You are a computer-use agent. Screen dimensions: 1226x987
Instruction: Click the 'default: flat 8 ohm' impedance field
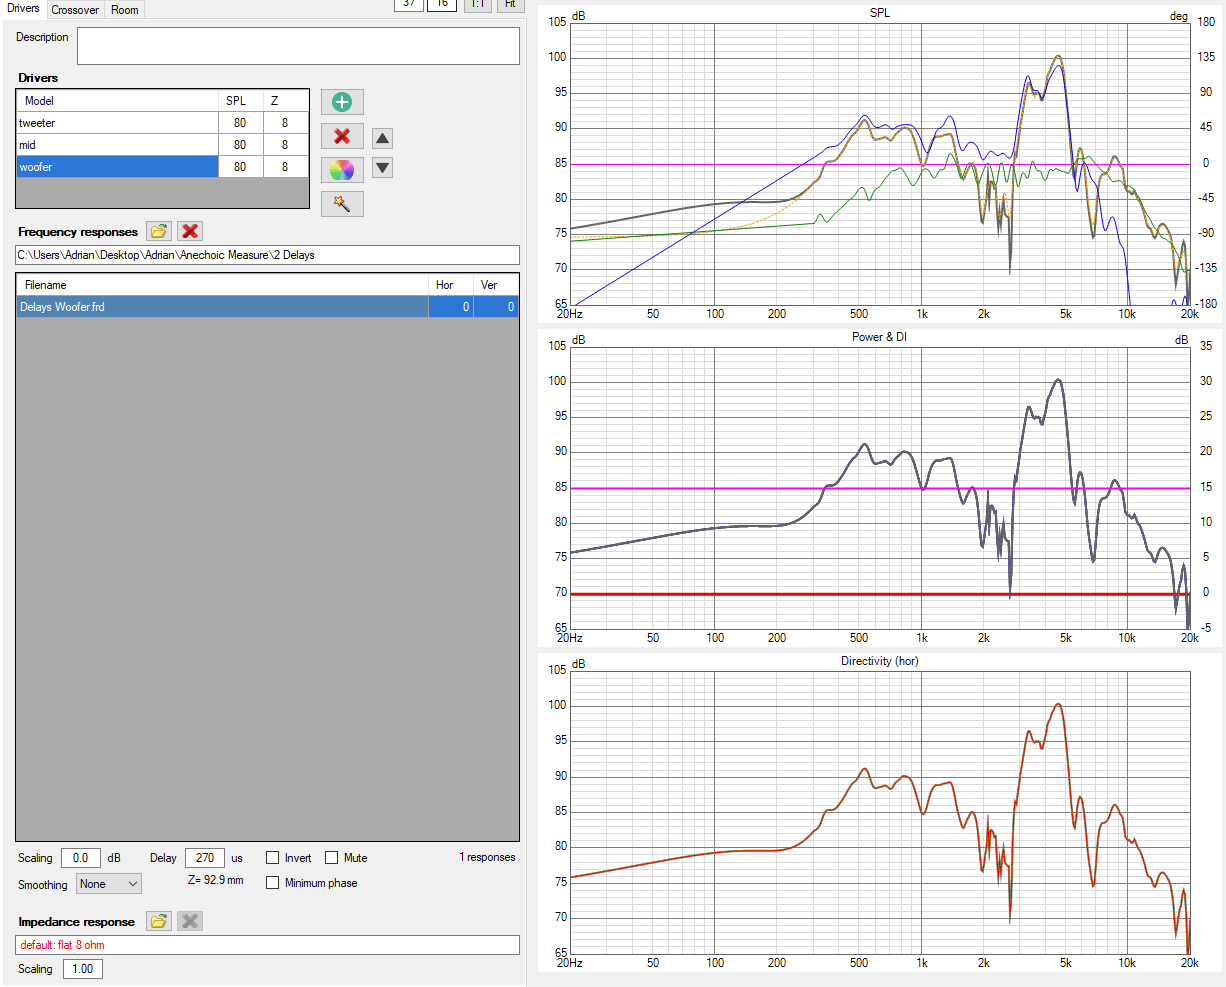click(268, 945)
